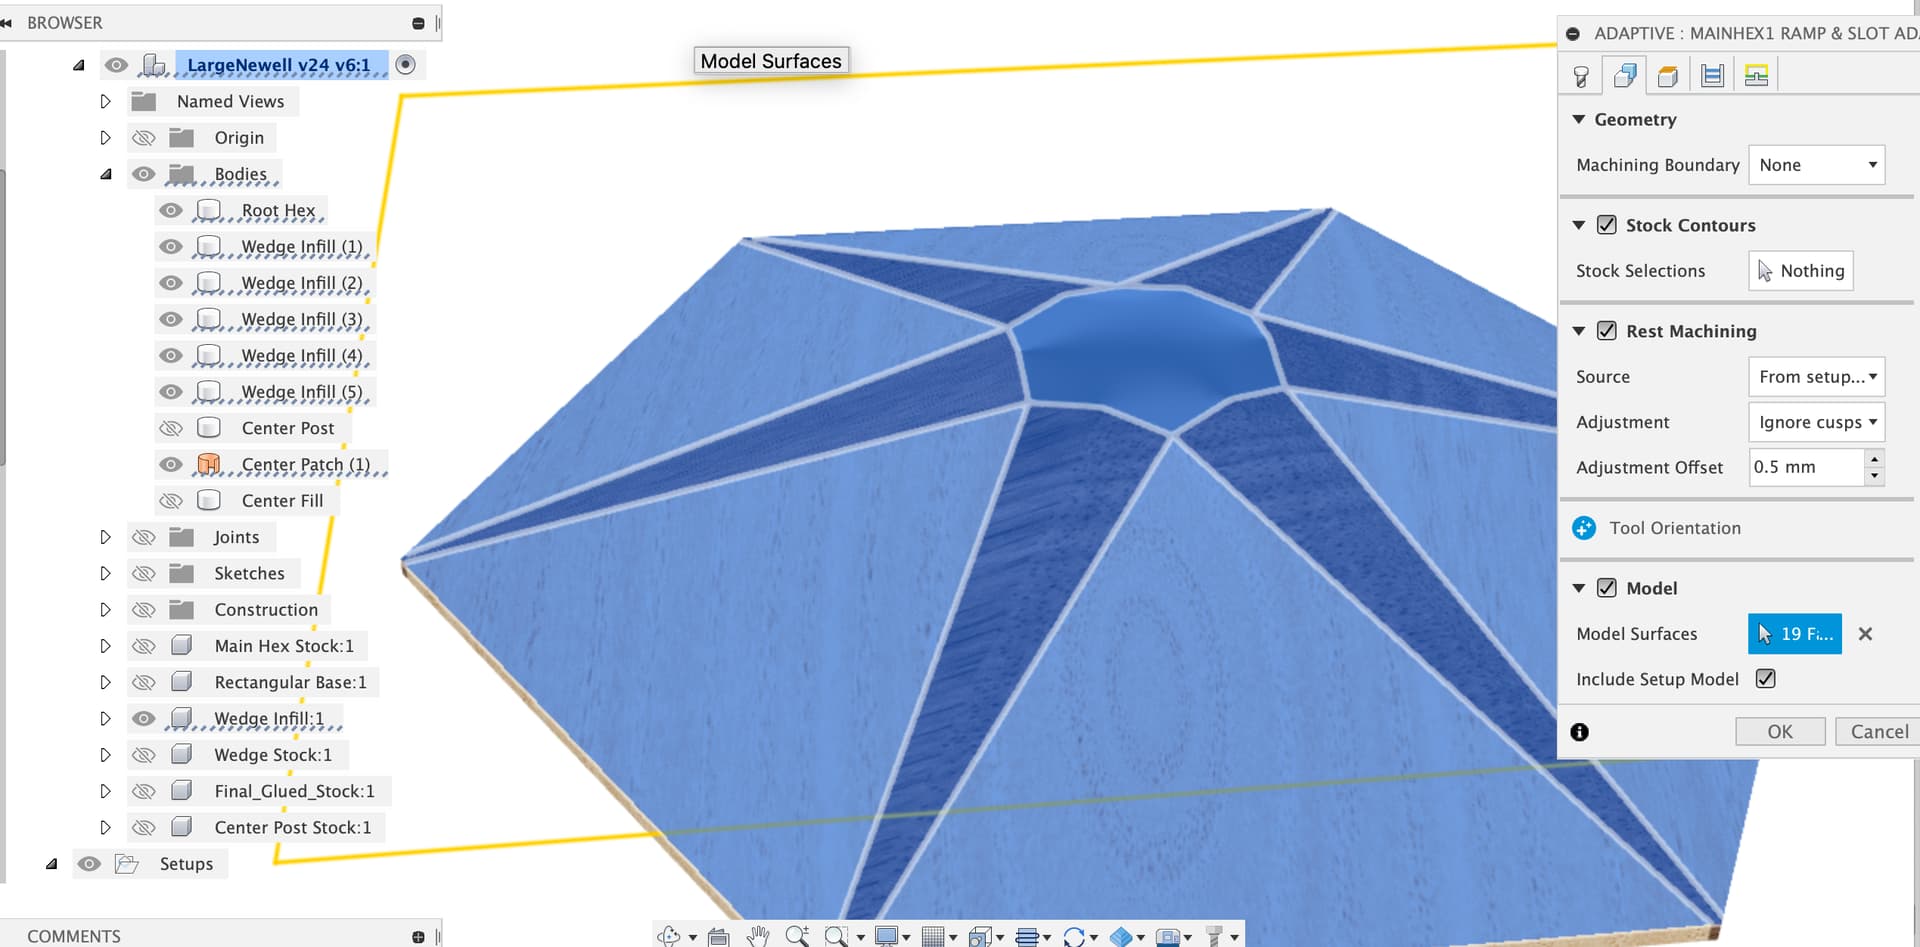This screenshot has height=947, width=1920.
Task: Hide the Wedge Infill:1 component
Action: [x=144, y=719]
